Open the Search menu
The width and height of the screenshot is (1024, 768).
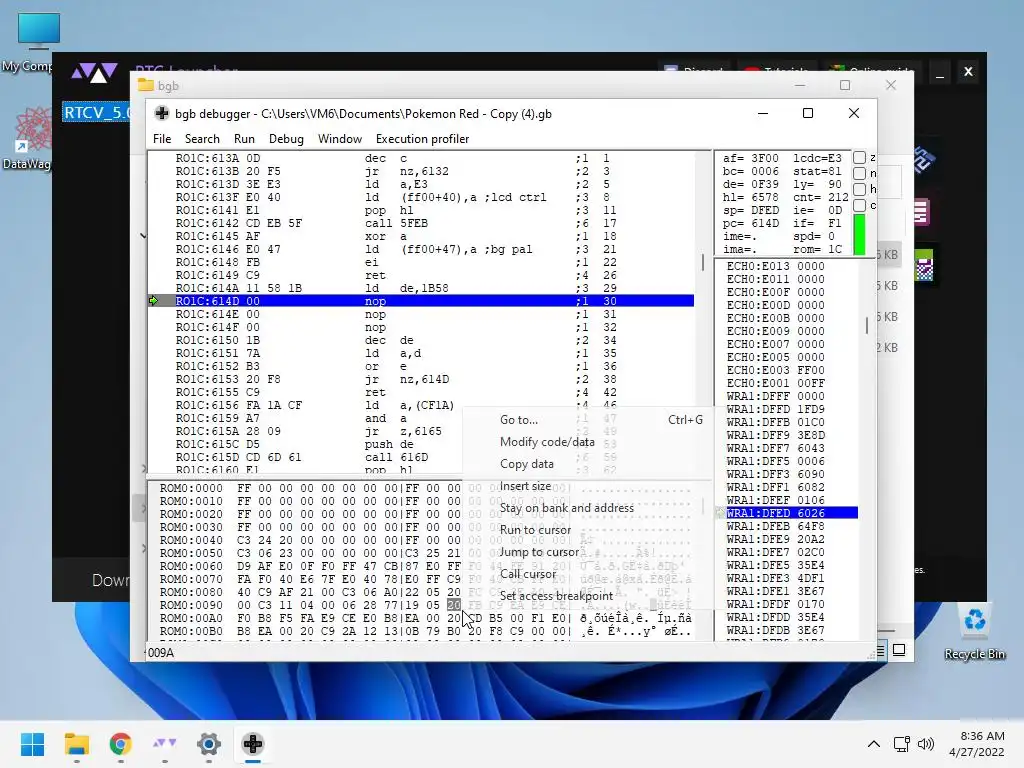202,139
